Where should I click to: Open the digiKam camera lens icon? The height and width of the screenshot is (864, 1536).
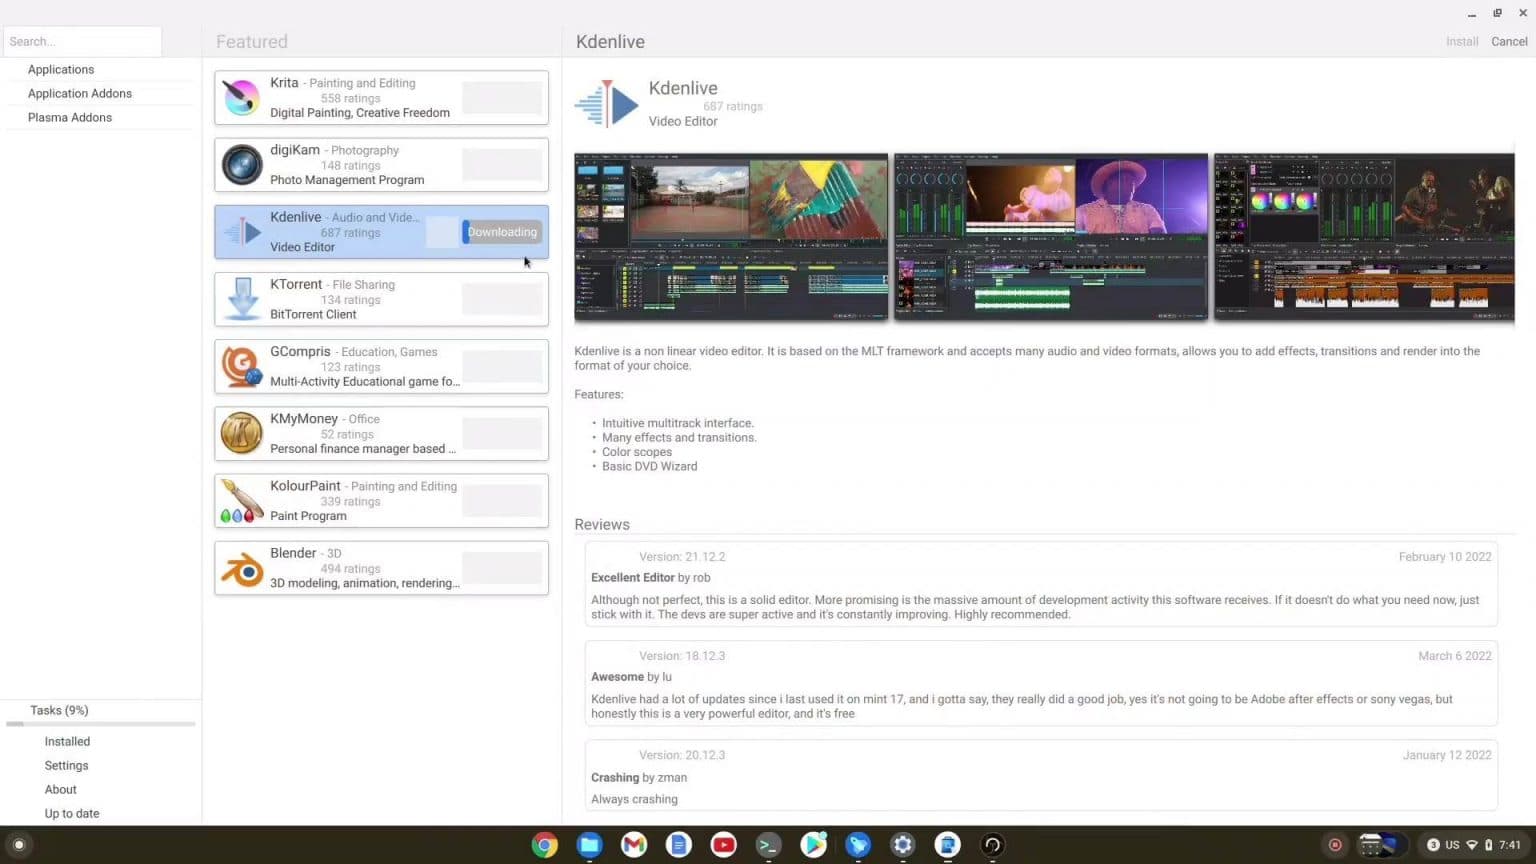[240, 164]
